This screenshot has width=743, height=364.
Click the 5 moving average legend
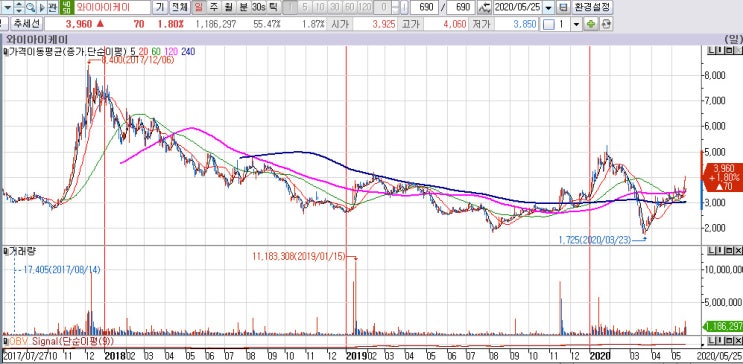tap(133, 51)
